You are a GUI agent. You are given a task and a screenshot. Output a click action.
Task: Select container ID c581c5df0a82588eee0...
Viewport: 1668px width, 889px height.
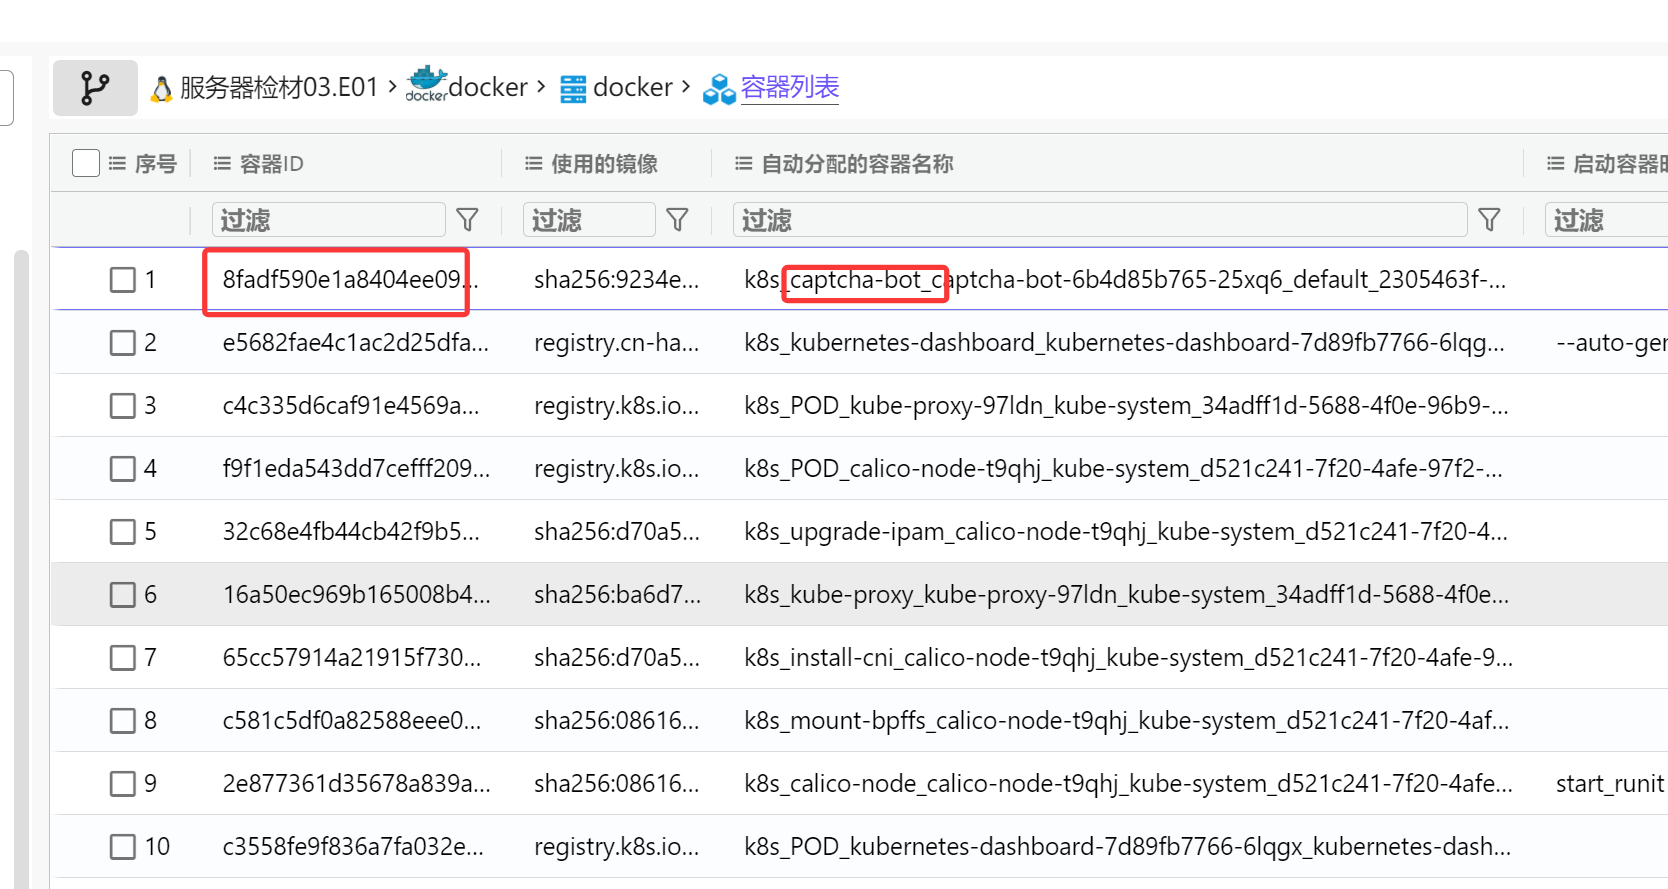352,721
